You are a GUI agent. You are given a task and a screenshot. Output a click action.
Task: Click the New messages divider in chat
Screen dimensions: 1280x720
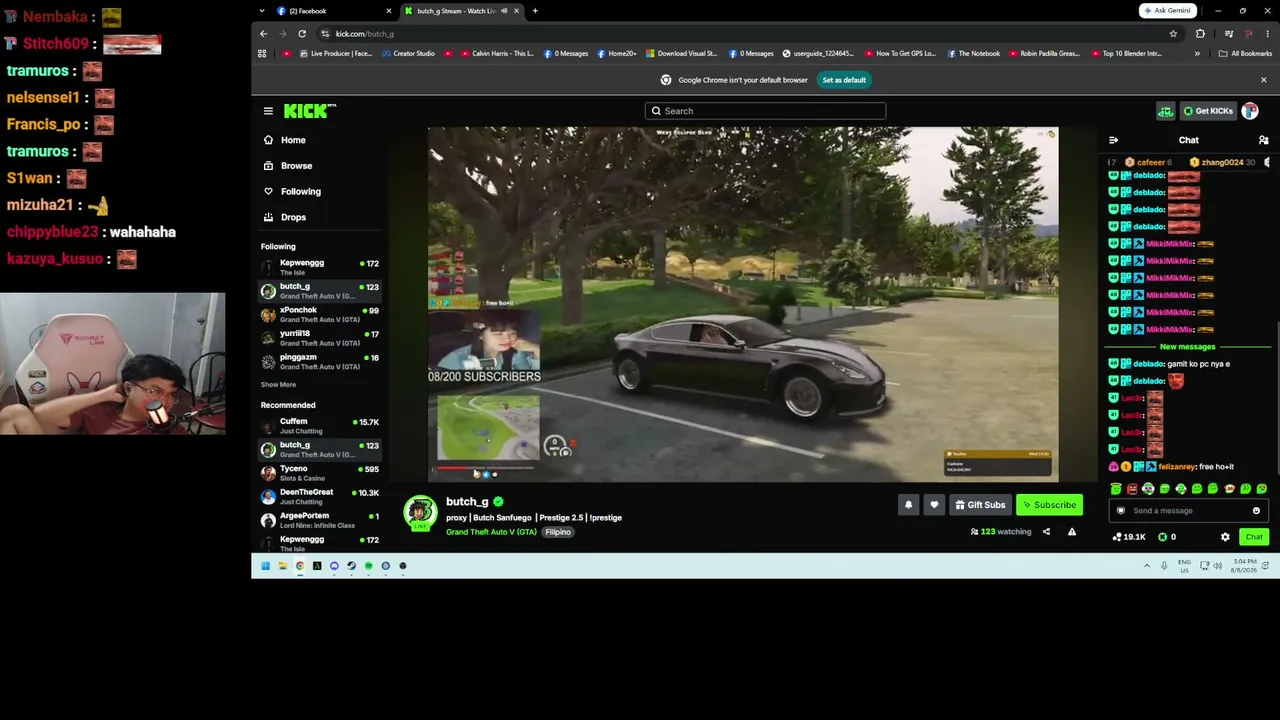1188,347
